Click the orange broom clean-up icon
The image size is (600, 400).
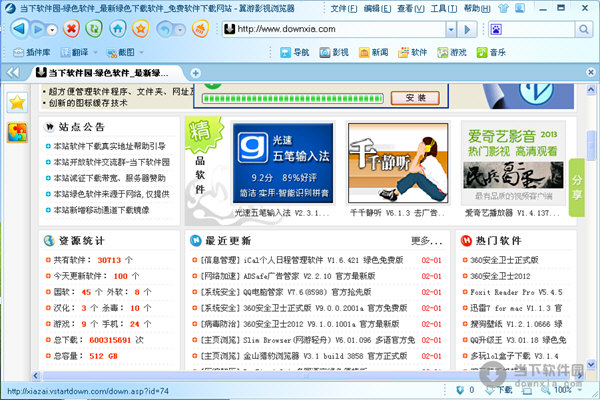201,29
